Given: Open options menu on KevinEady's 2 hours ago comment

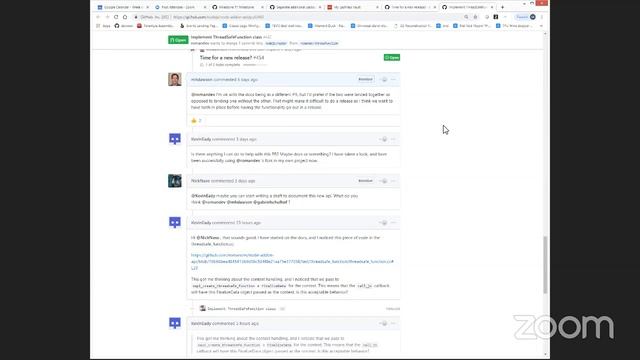Looking at the screenshot, I should (x=393, y=324).
